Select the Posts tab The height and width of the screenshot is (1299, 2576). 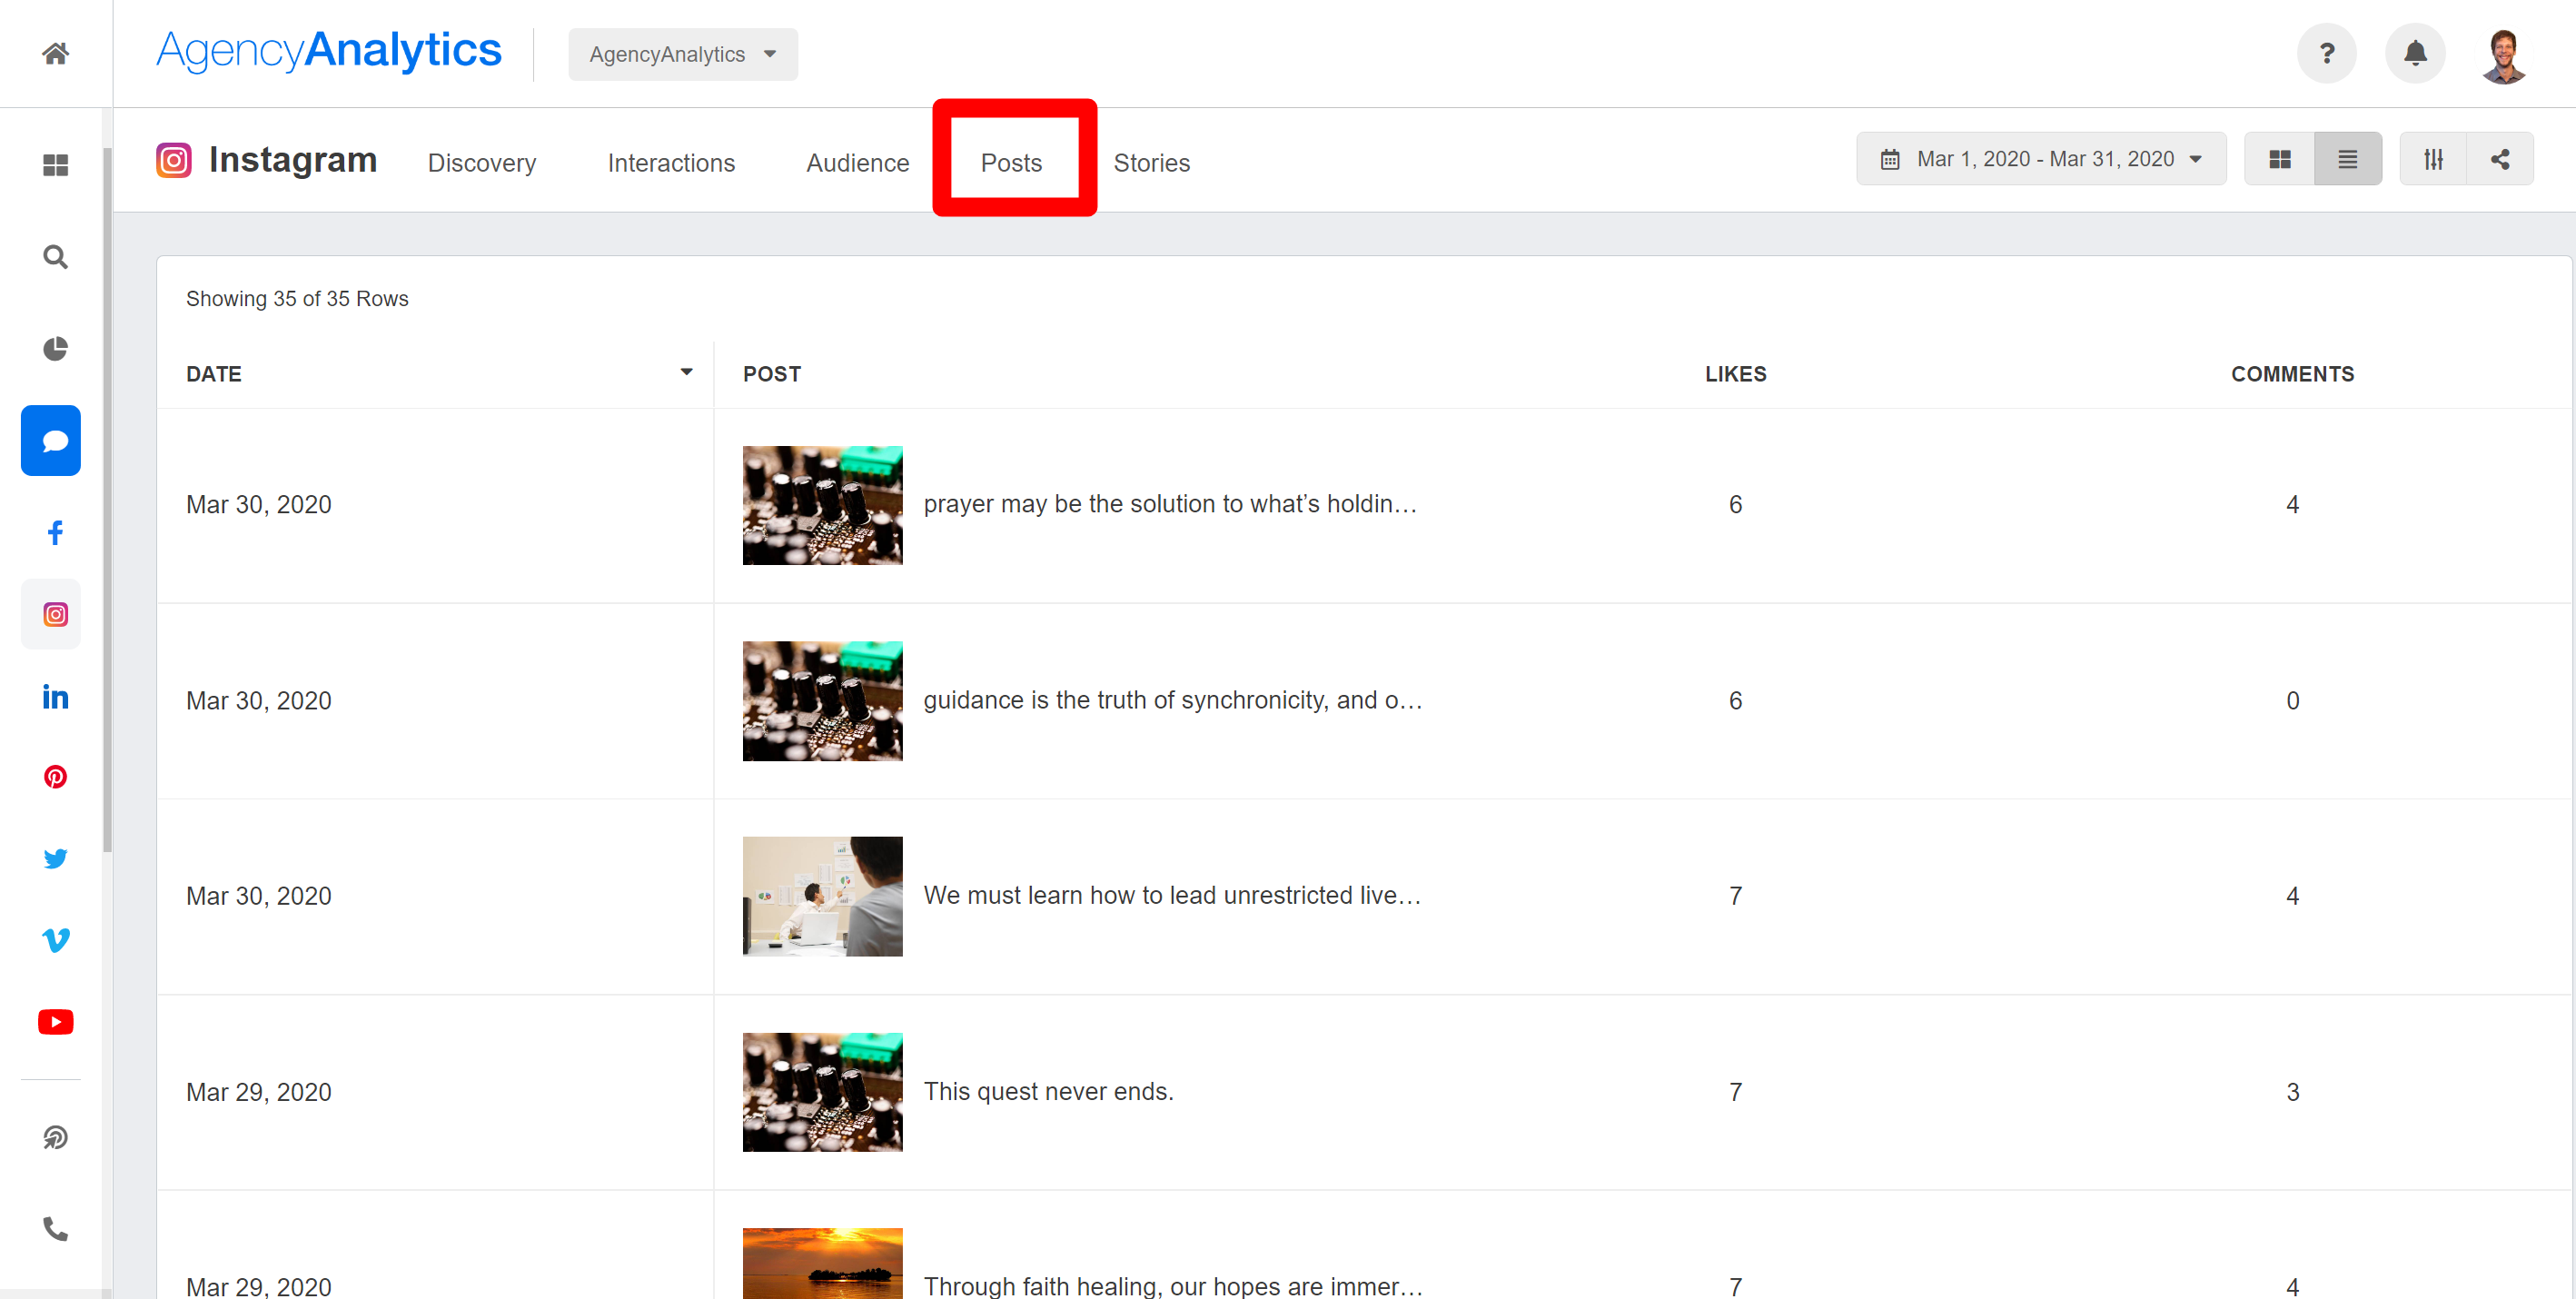click(1012, 163)
